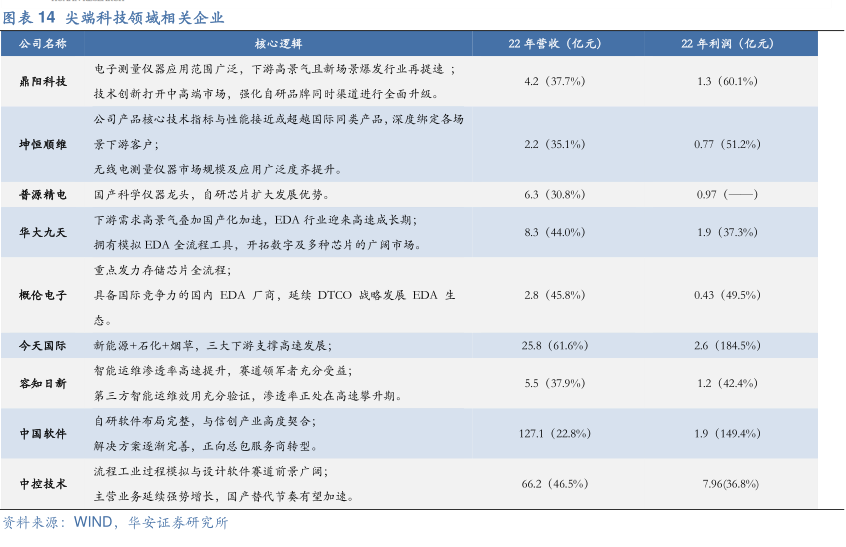
Task: Click the table title '图表 14 尖端科技领域相关企业'
Action: click(113, 18)
